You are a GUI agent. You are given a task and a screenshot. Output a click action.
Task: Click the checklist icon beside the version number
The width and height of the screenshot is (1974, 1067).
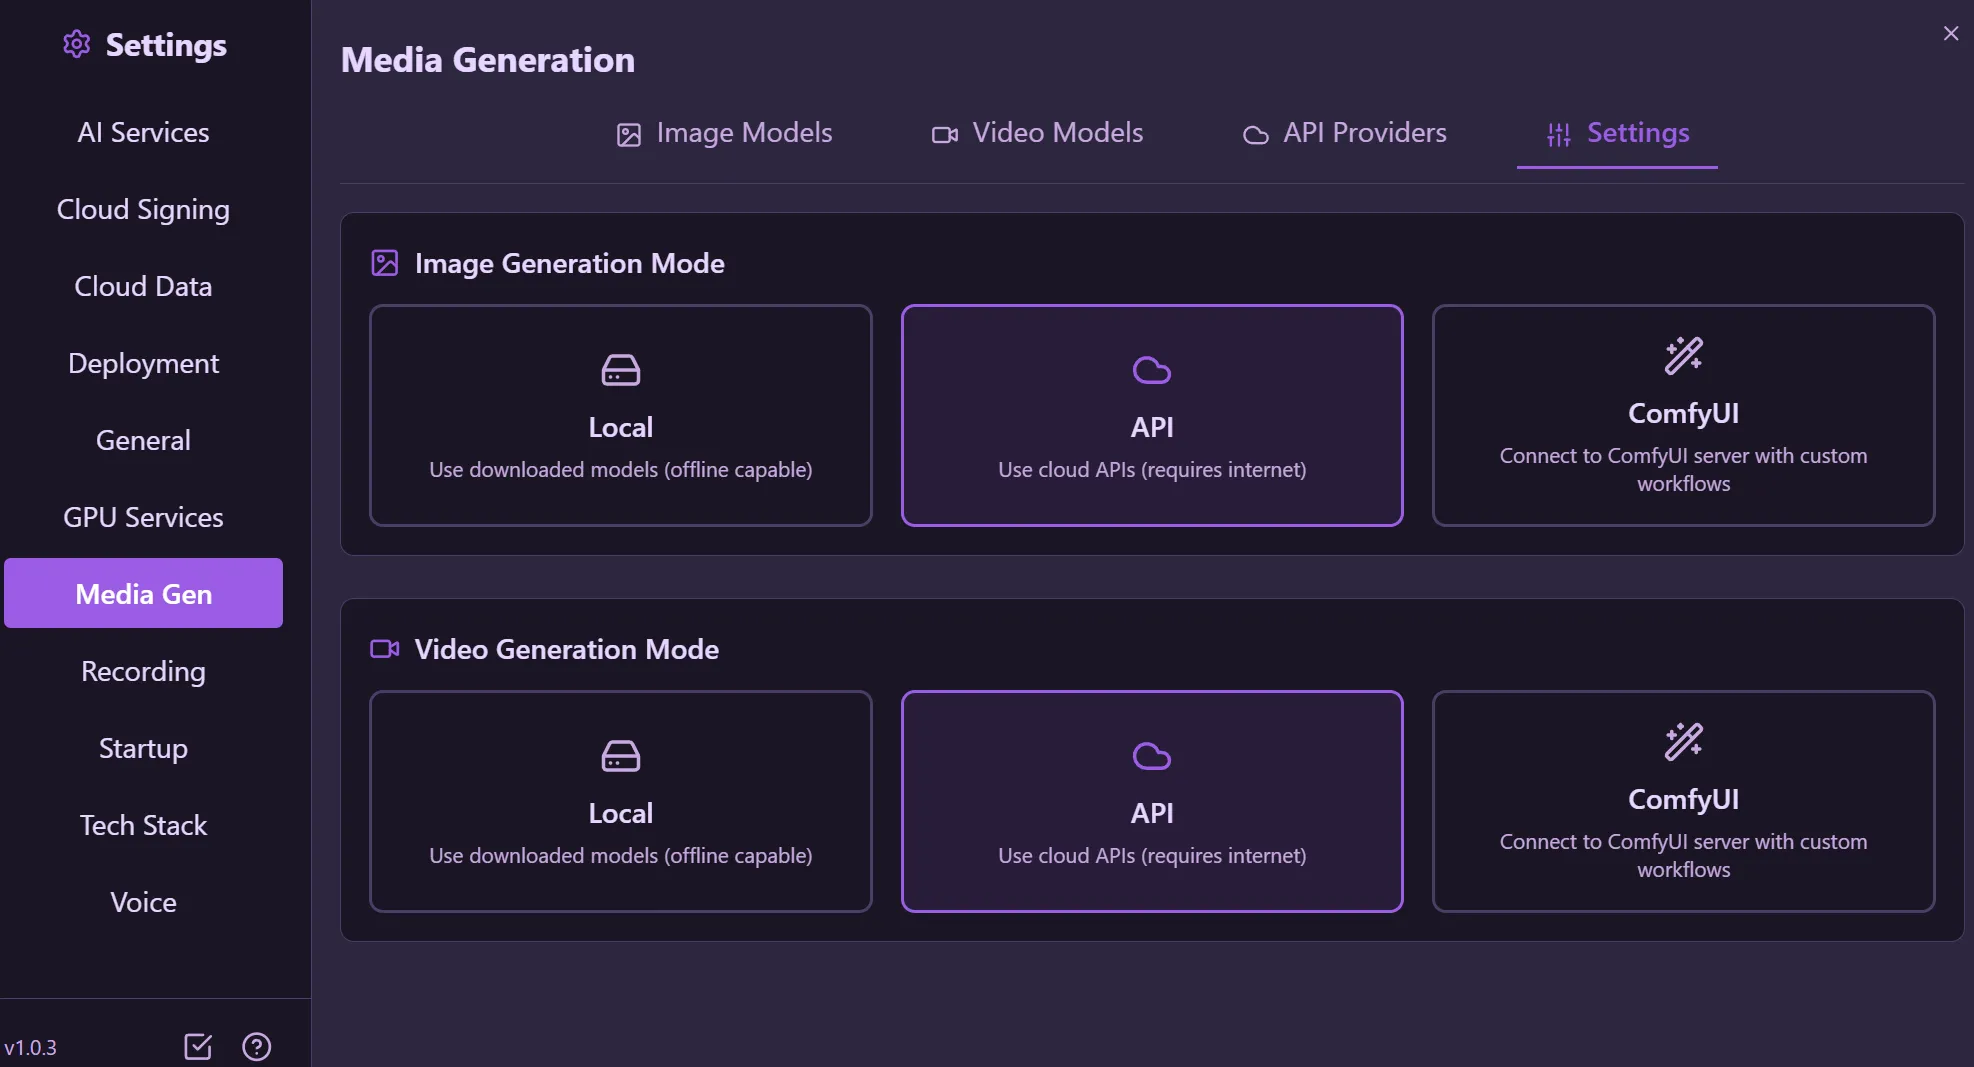[x=198, y=1046]
